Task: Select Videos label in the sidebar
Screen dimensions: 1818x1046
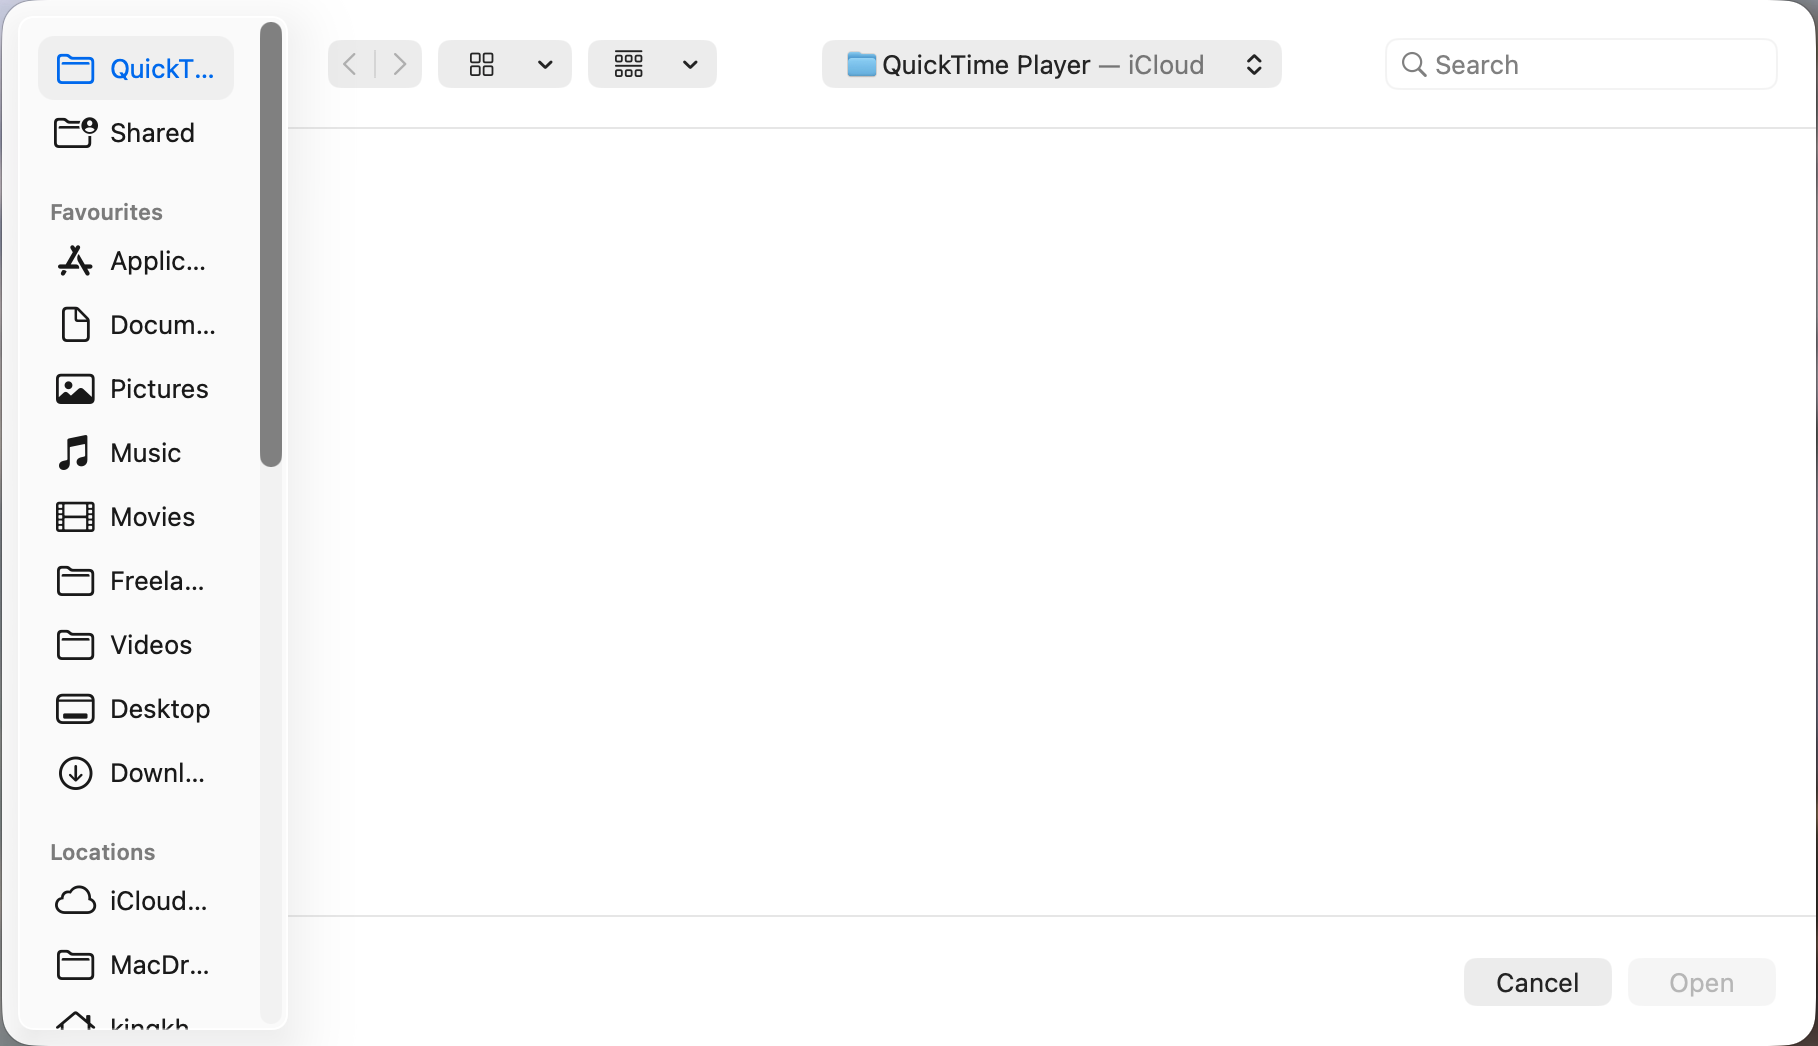Action: point(151,645)
